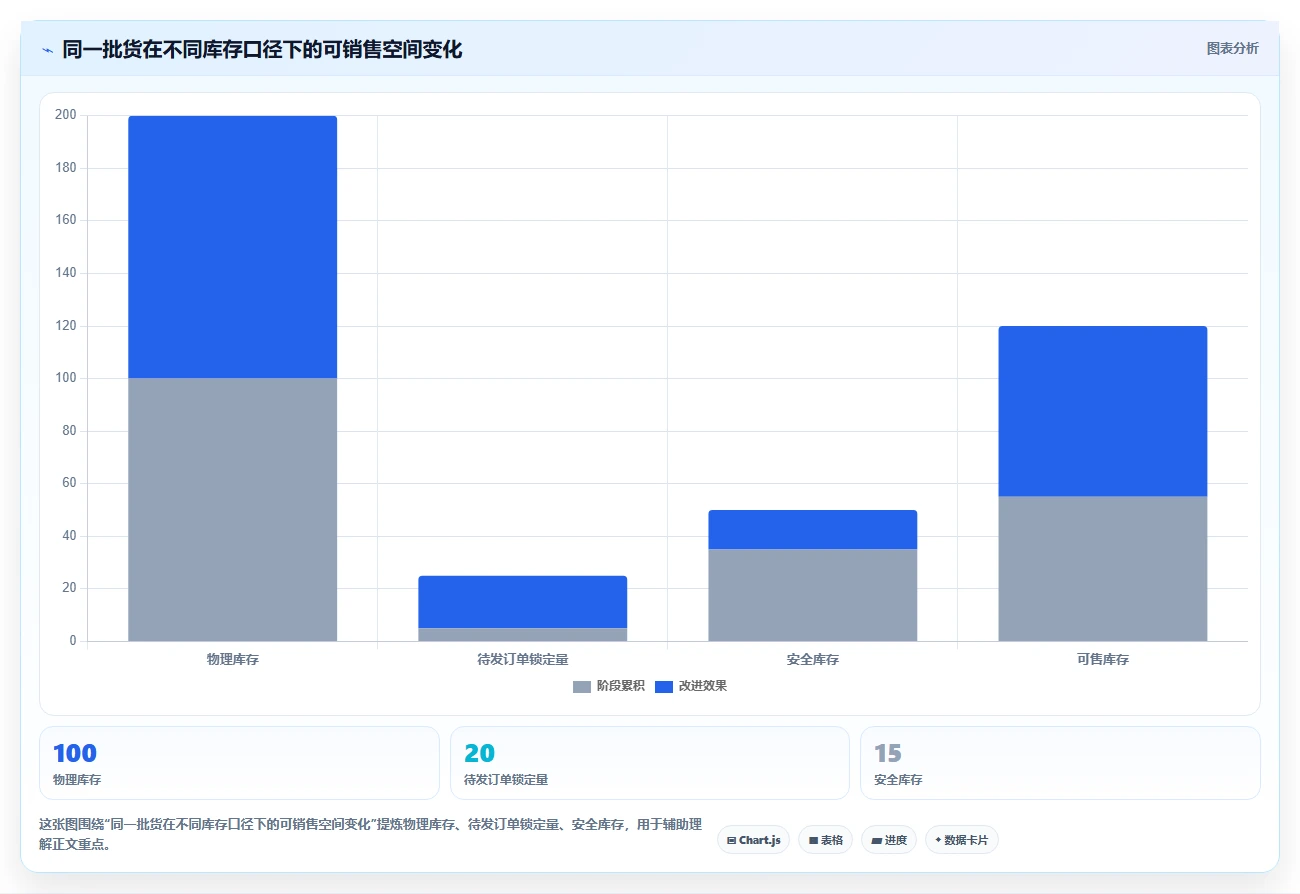Click the 待发订单锁定量 x-axis label

click(x=523, y=660)
